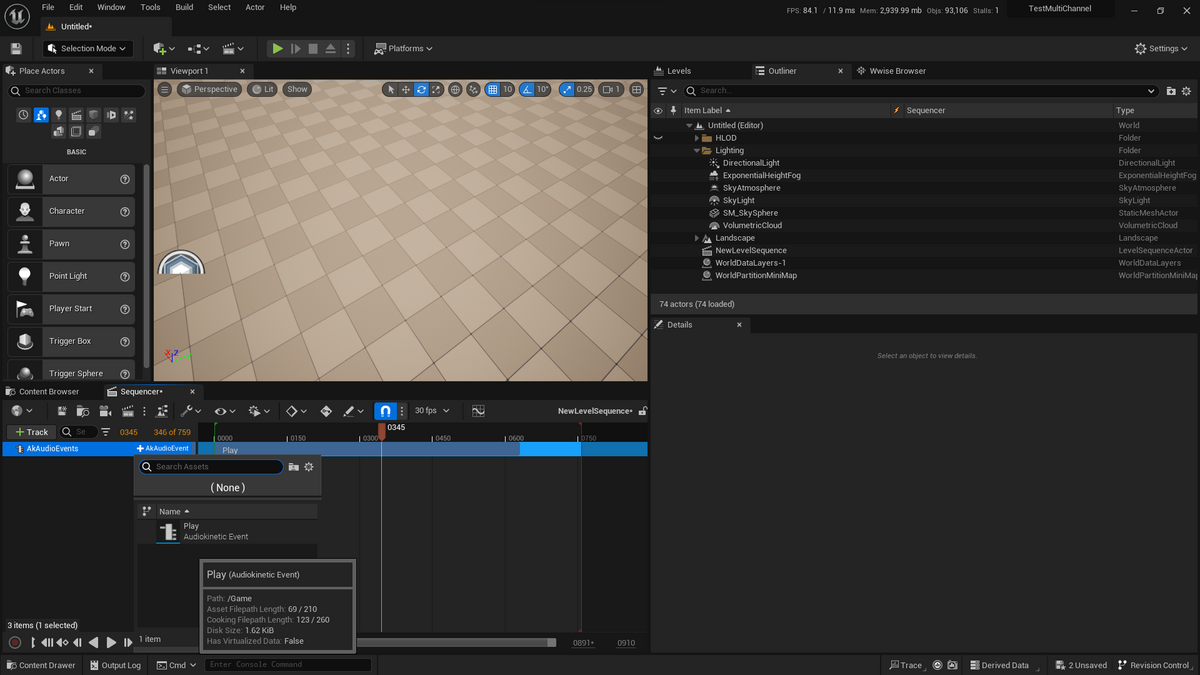Click the viewport hamburger options menu

(165, 89)
